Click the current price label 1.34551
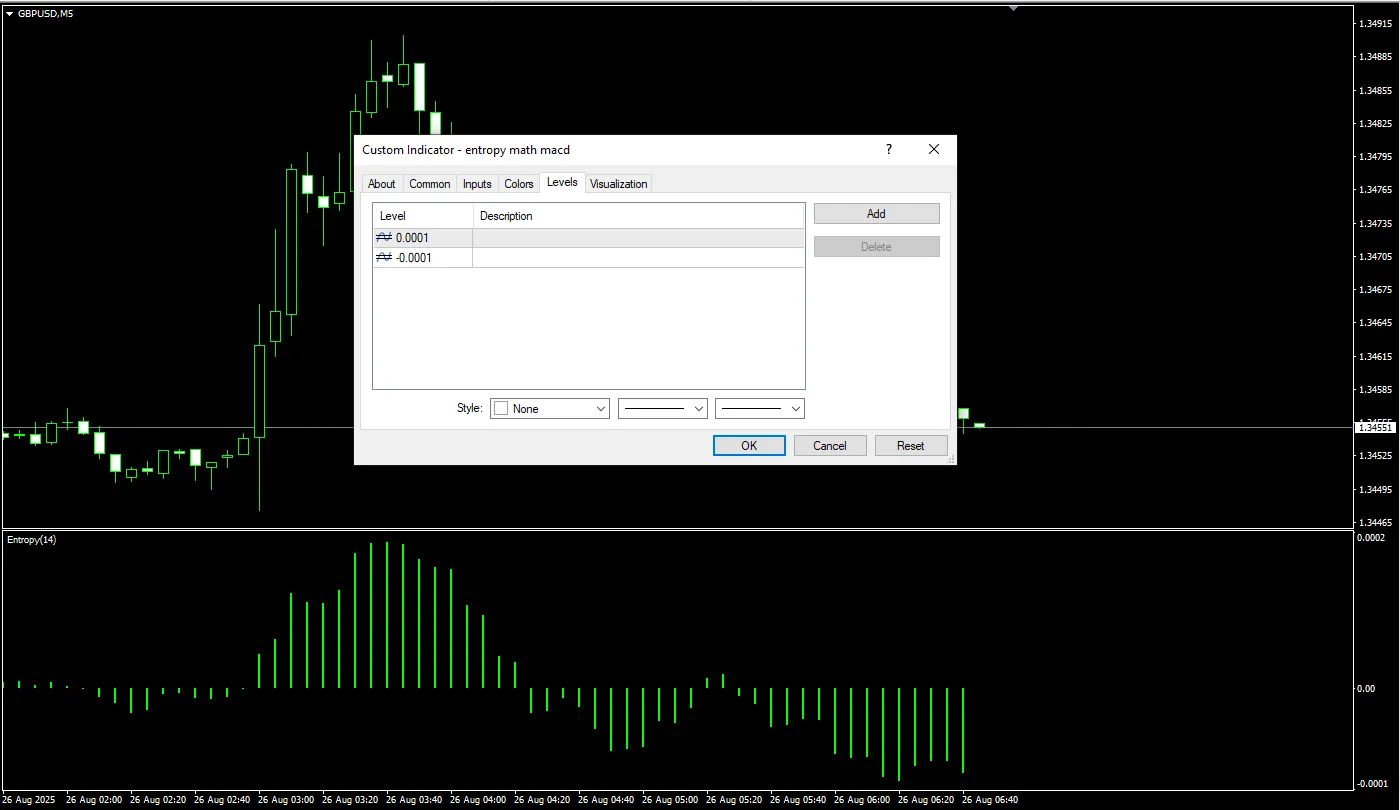The height and width of the screenshot is (810, 1400). [1376, 427]
